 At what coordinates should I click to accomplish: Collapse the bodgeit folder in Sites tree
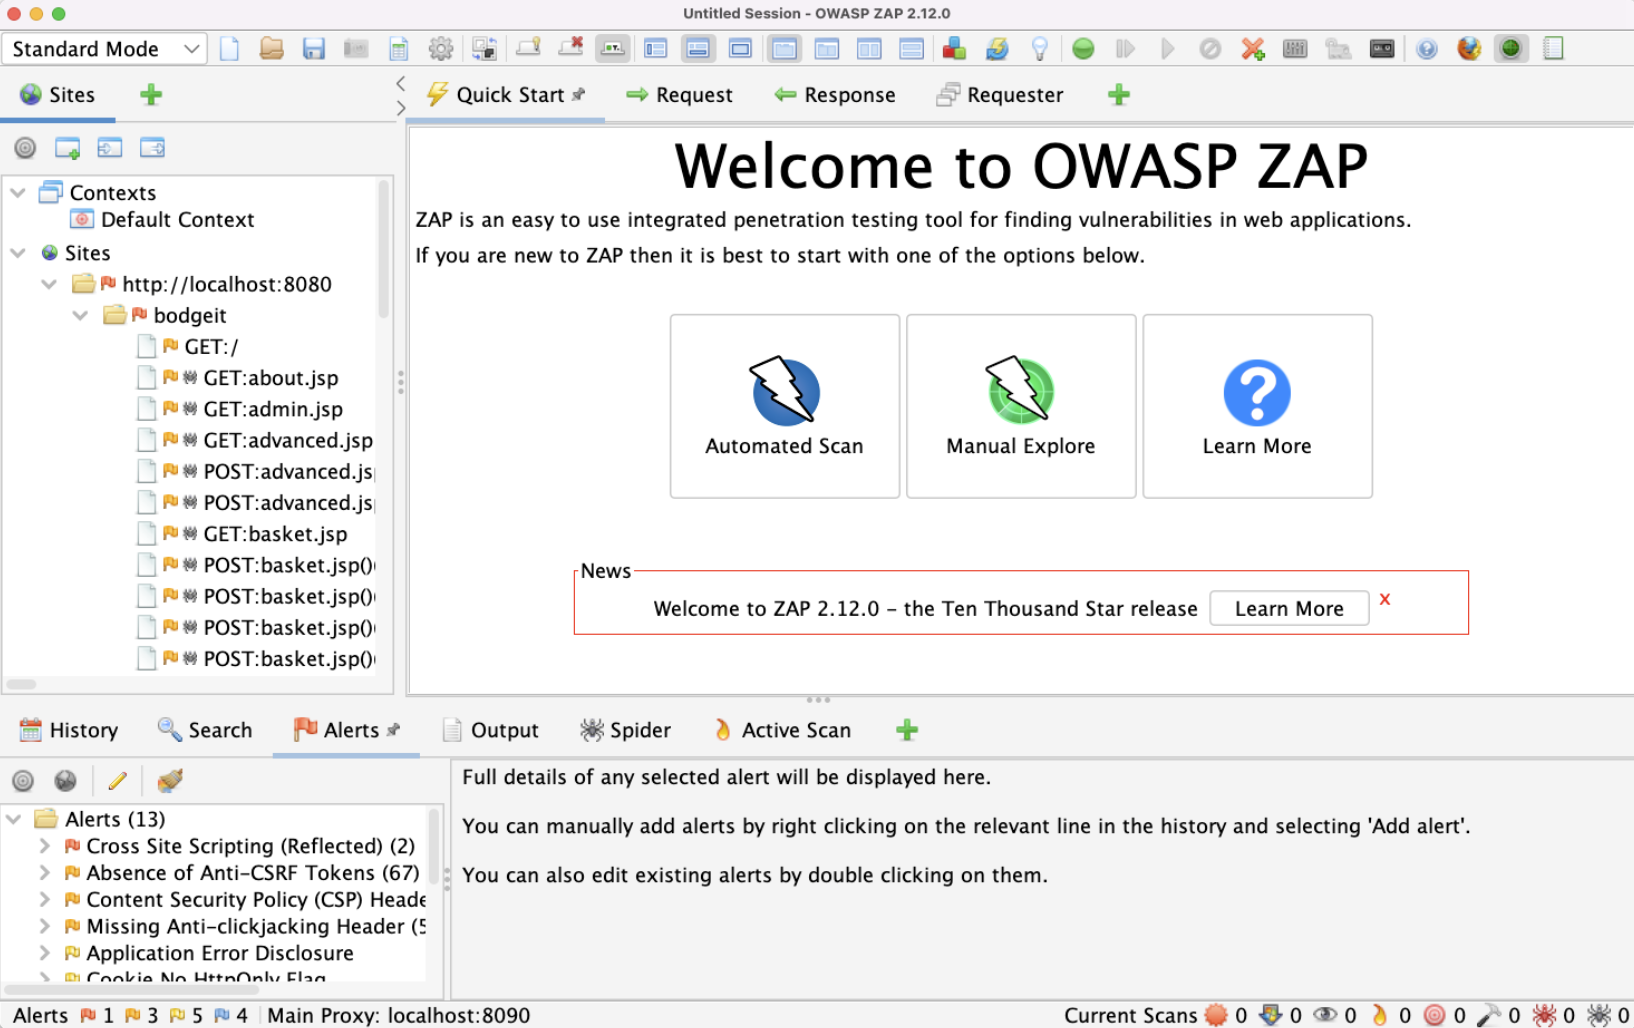click(80, 315)
